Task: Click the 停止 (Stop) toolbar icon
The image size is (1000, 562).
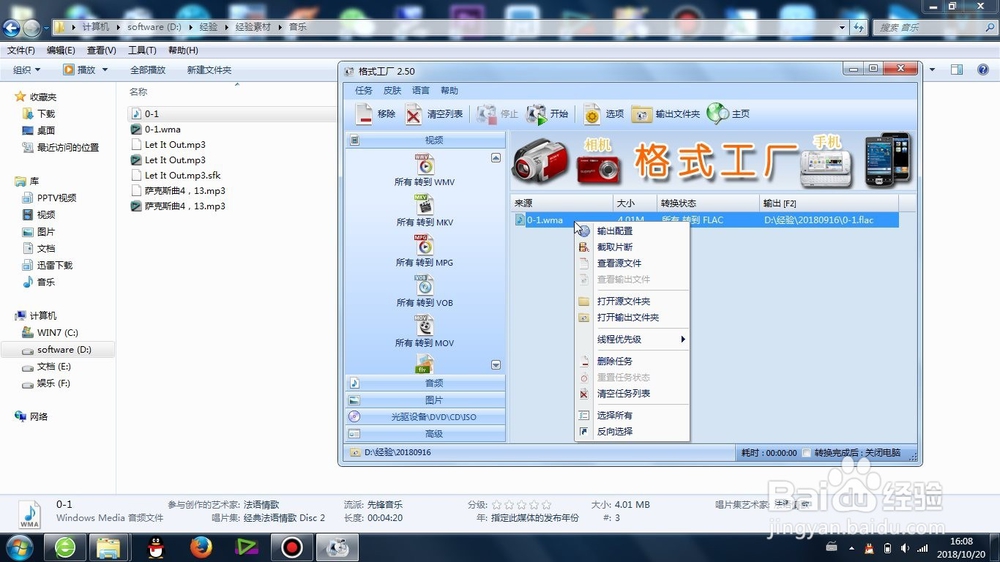Action: click(486, 114)
